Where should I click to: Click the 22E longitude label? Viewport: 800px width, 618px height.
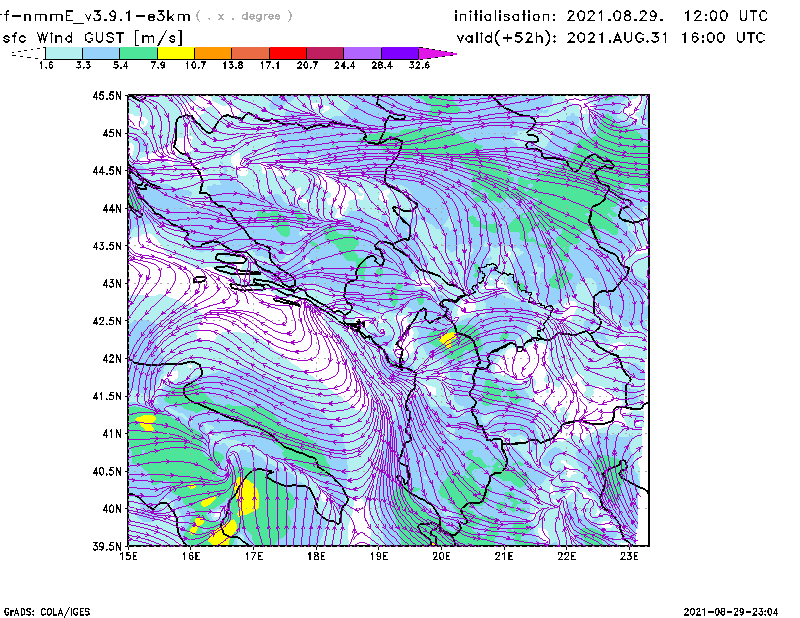[x=567, y=556]
